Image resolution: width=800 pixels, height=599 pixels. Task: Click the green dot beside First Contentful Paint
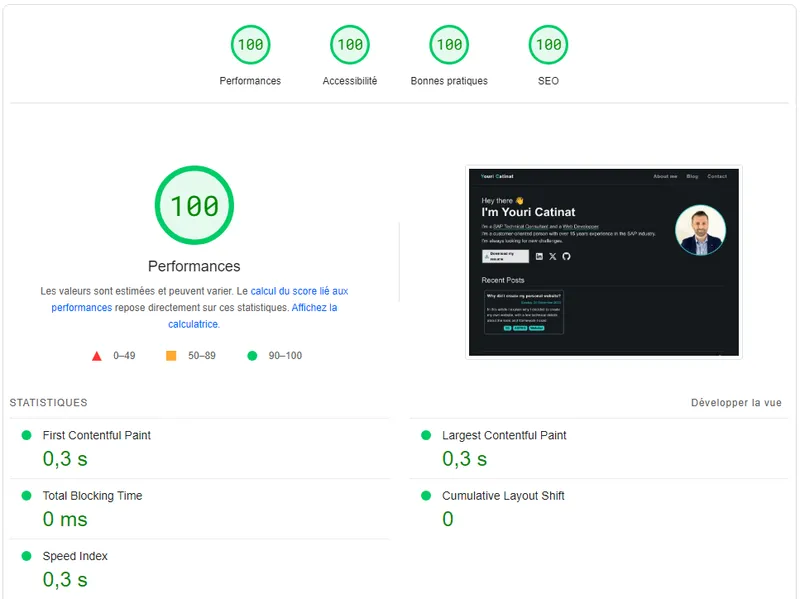25,436
